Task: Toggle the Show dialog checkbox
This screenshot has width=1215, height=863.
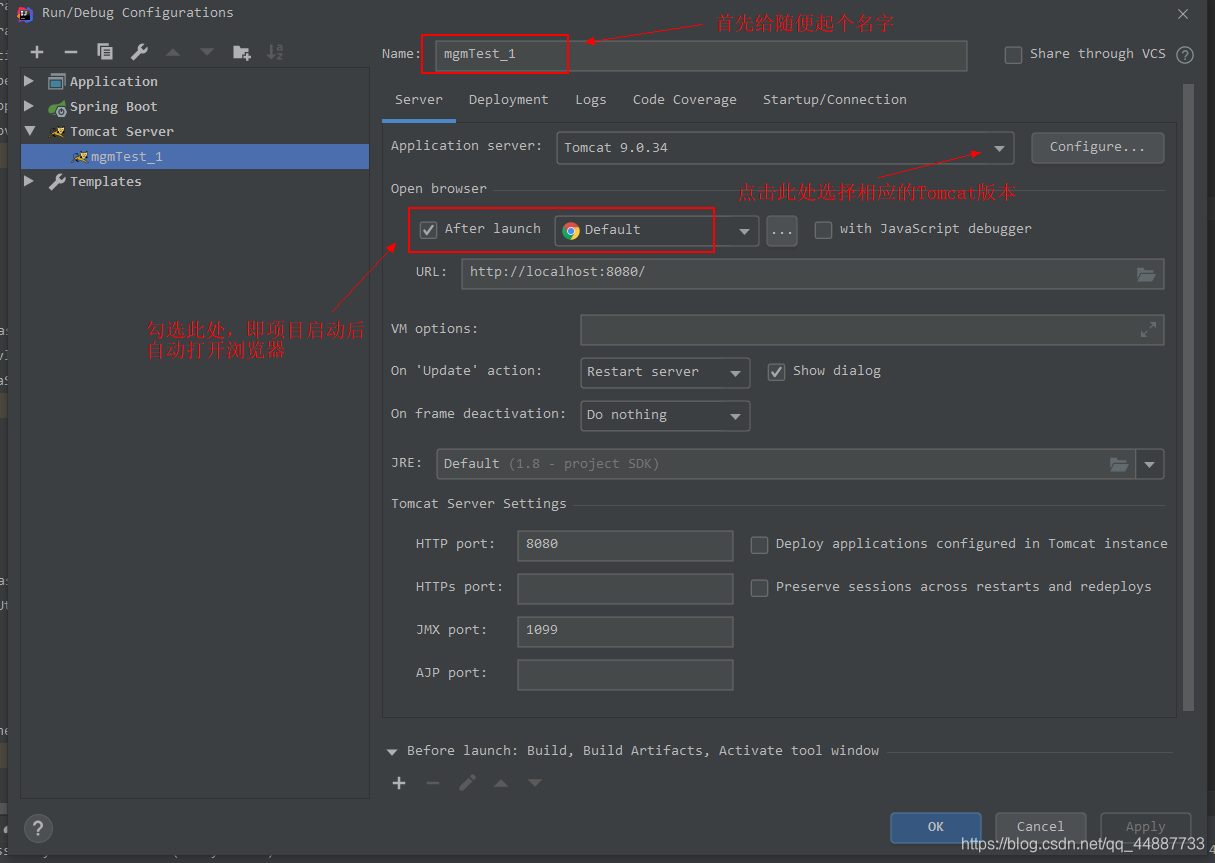Action: (x=776, y=372)
